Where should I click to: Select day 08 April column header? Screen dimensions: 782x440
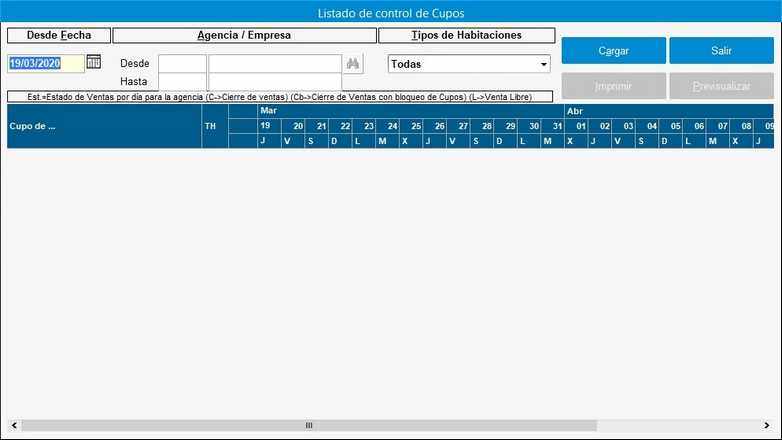coord(742,126)
